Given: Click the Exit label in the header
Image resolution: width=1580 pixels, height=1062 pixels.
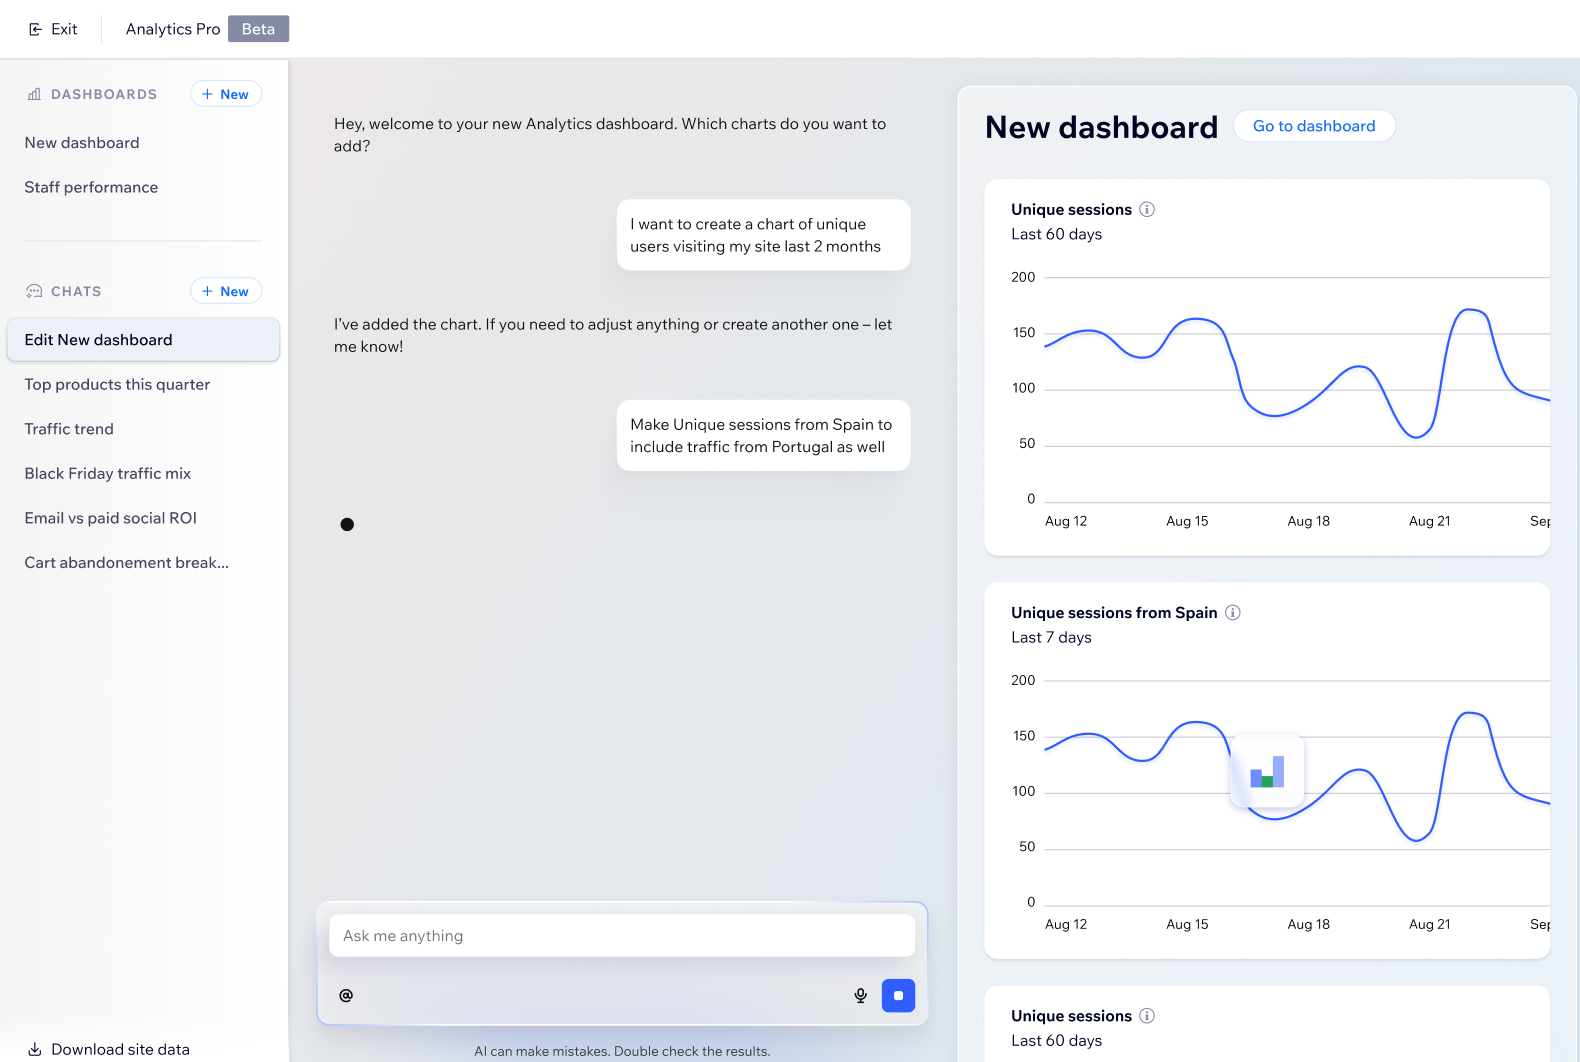Looking at the screenshot, I should (x=64, y=29).
